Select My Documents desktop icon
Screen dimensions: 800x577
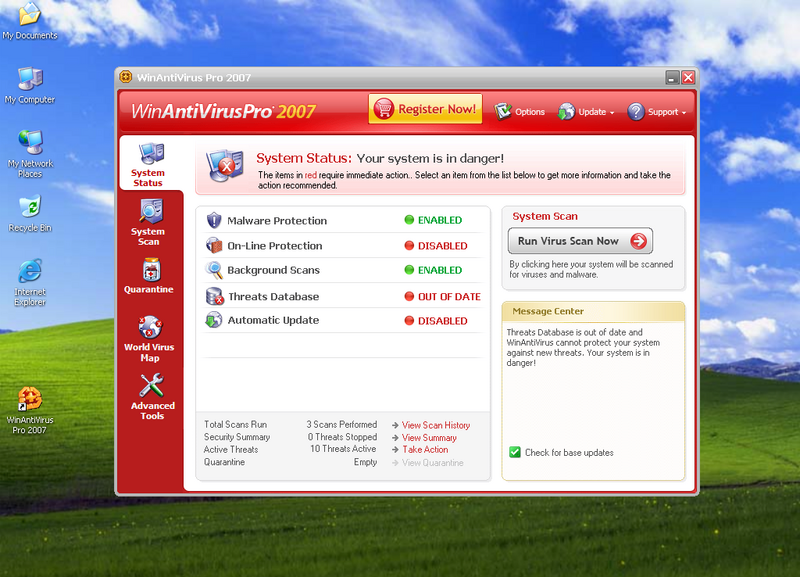click(x=30, y=20)
